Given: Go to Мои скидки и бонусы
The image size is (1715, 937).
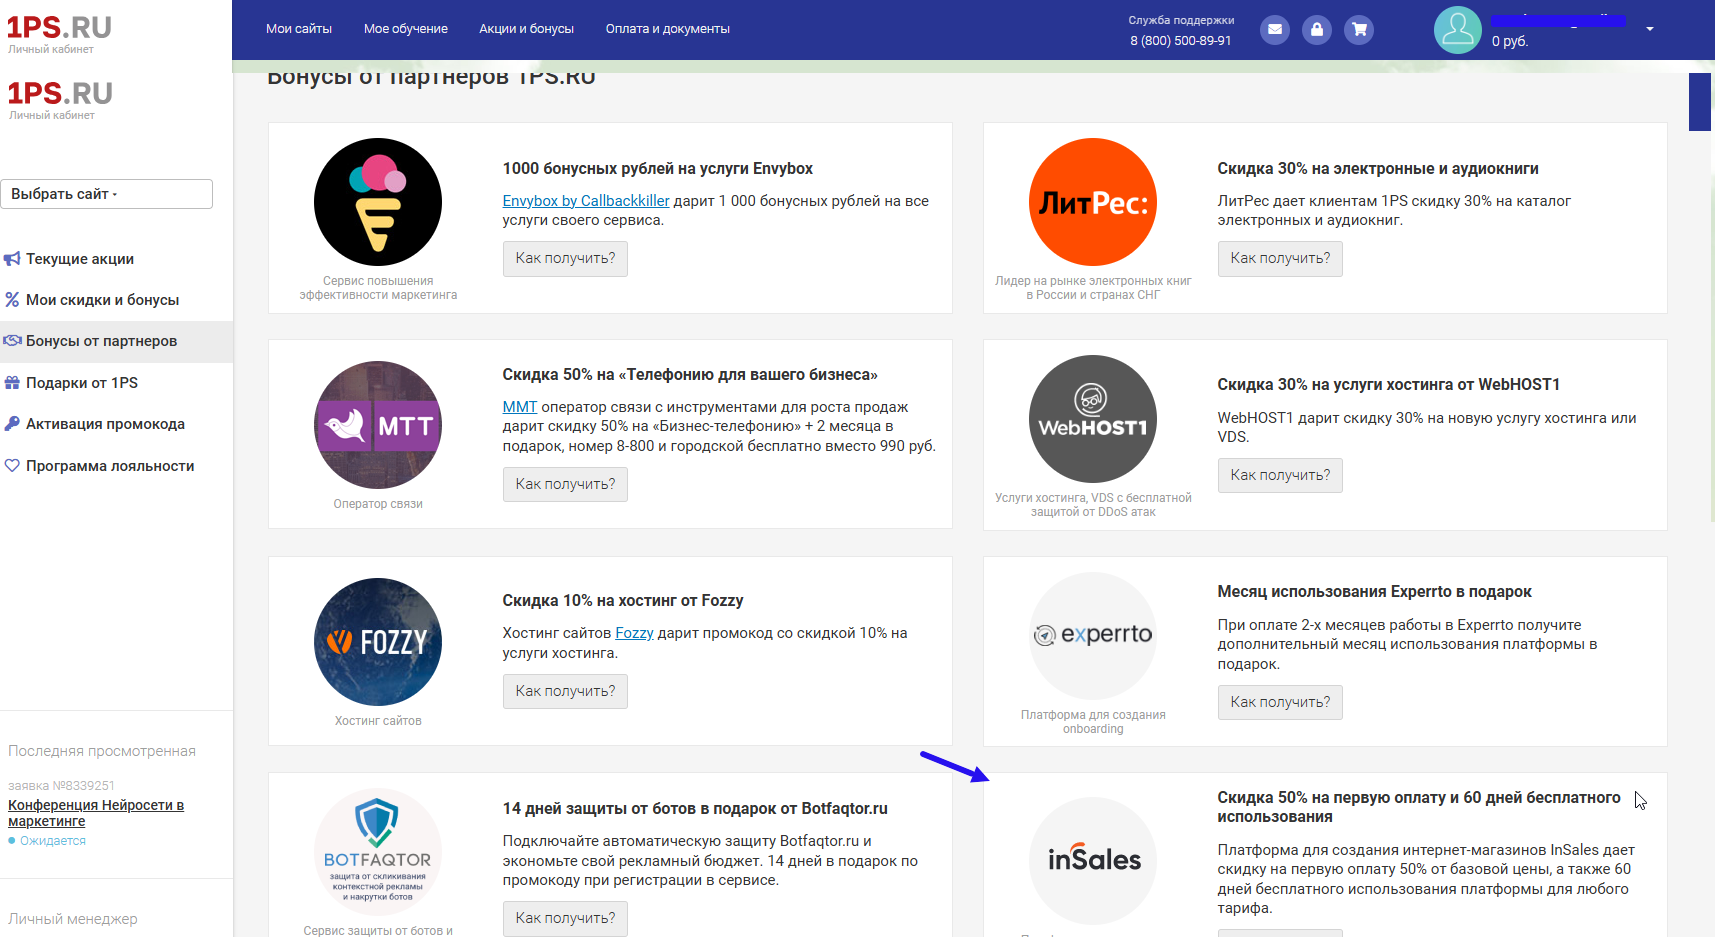Looking at the screenshot, I should [x=102, y=300].
